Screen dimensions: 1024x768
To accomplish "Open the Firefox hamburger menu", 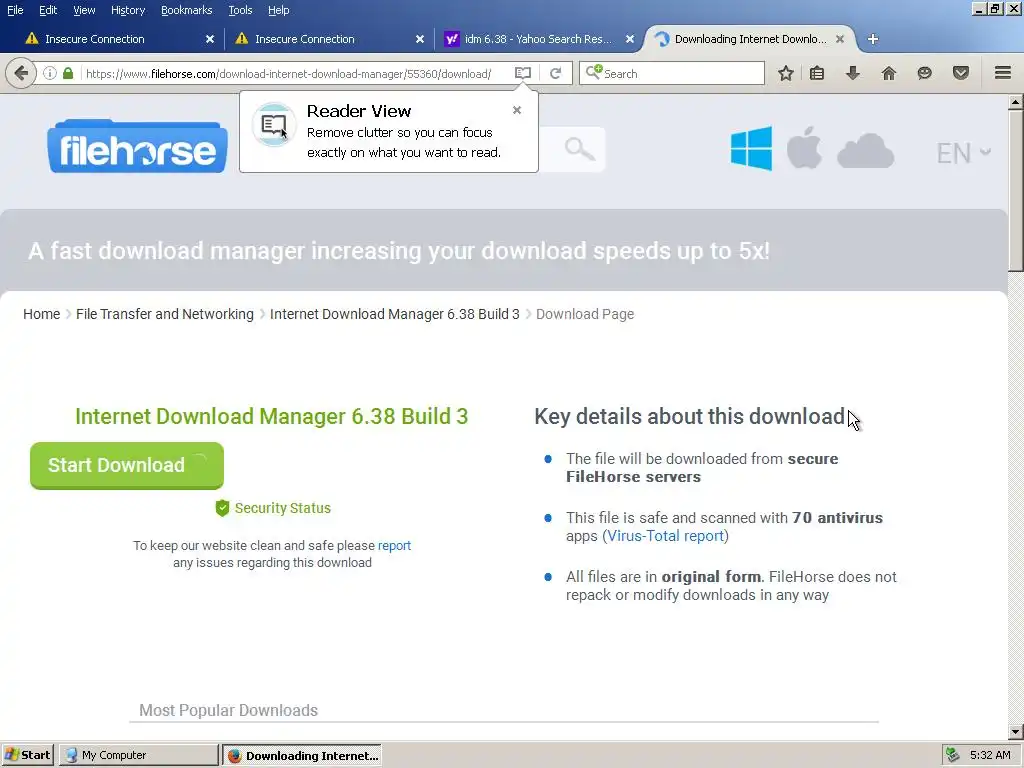I will (x=1003, y=72).
